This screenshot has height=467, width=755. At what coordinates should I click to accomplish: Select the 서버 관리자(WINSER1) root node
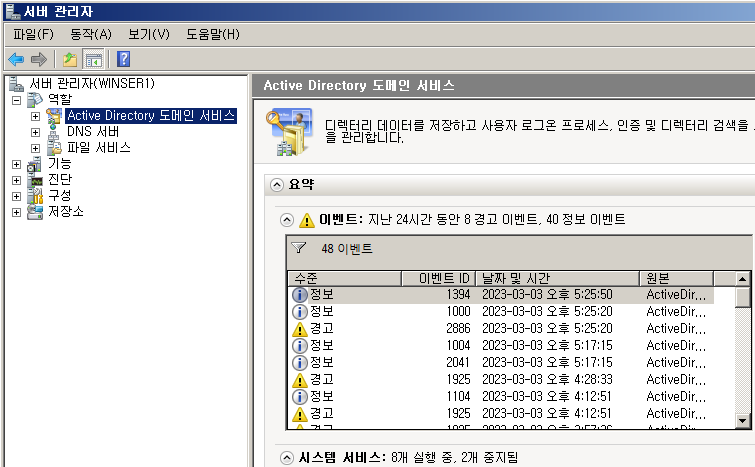(92, 84)
